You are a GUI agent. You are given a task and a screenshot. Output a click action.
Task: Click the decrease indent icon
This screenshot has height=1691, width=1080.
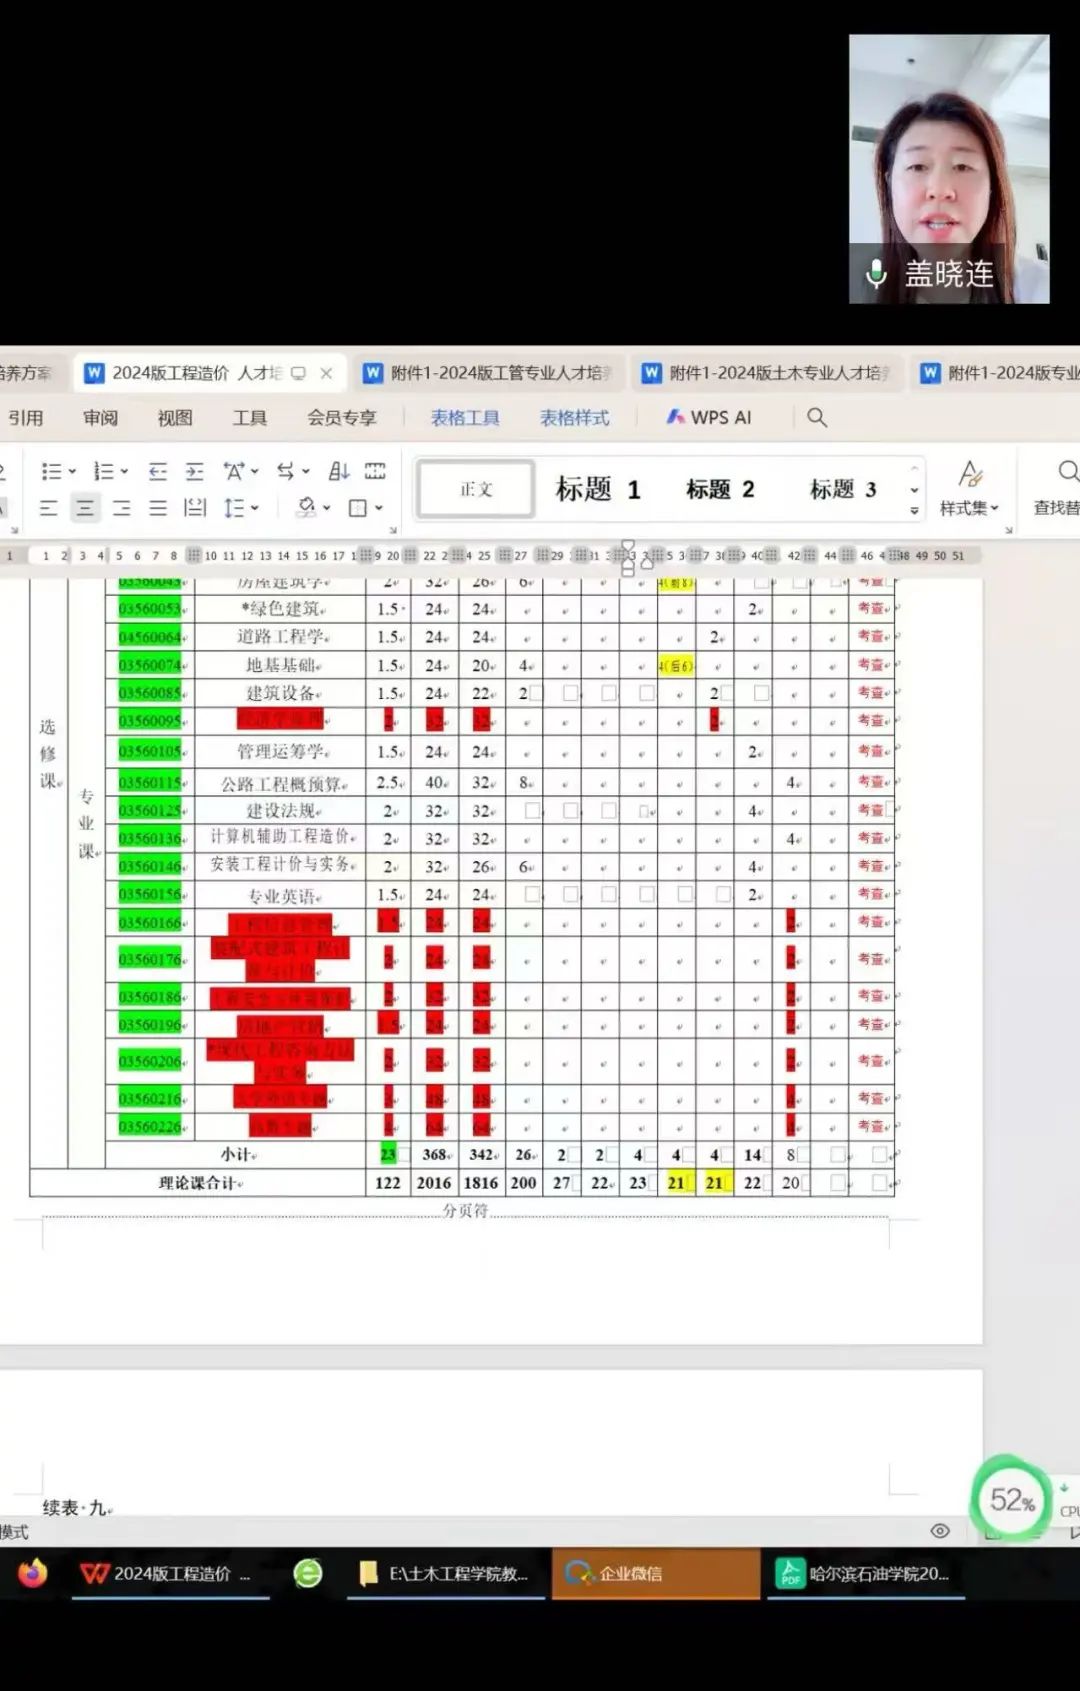tap(157, 471)
